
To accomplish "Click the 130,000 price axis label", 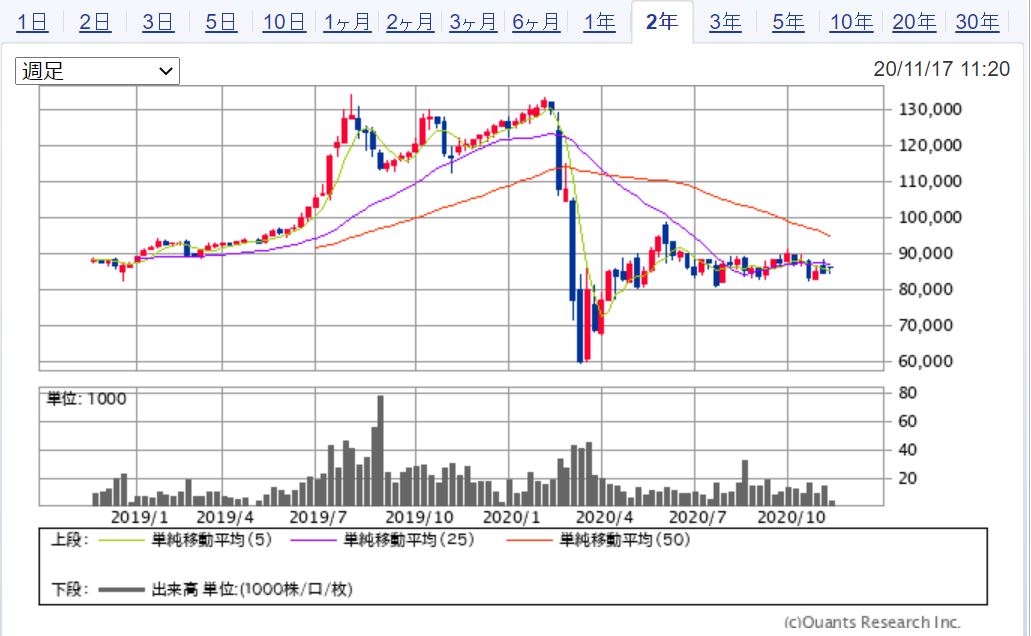I will (930, 109).
